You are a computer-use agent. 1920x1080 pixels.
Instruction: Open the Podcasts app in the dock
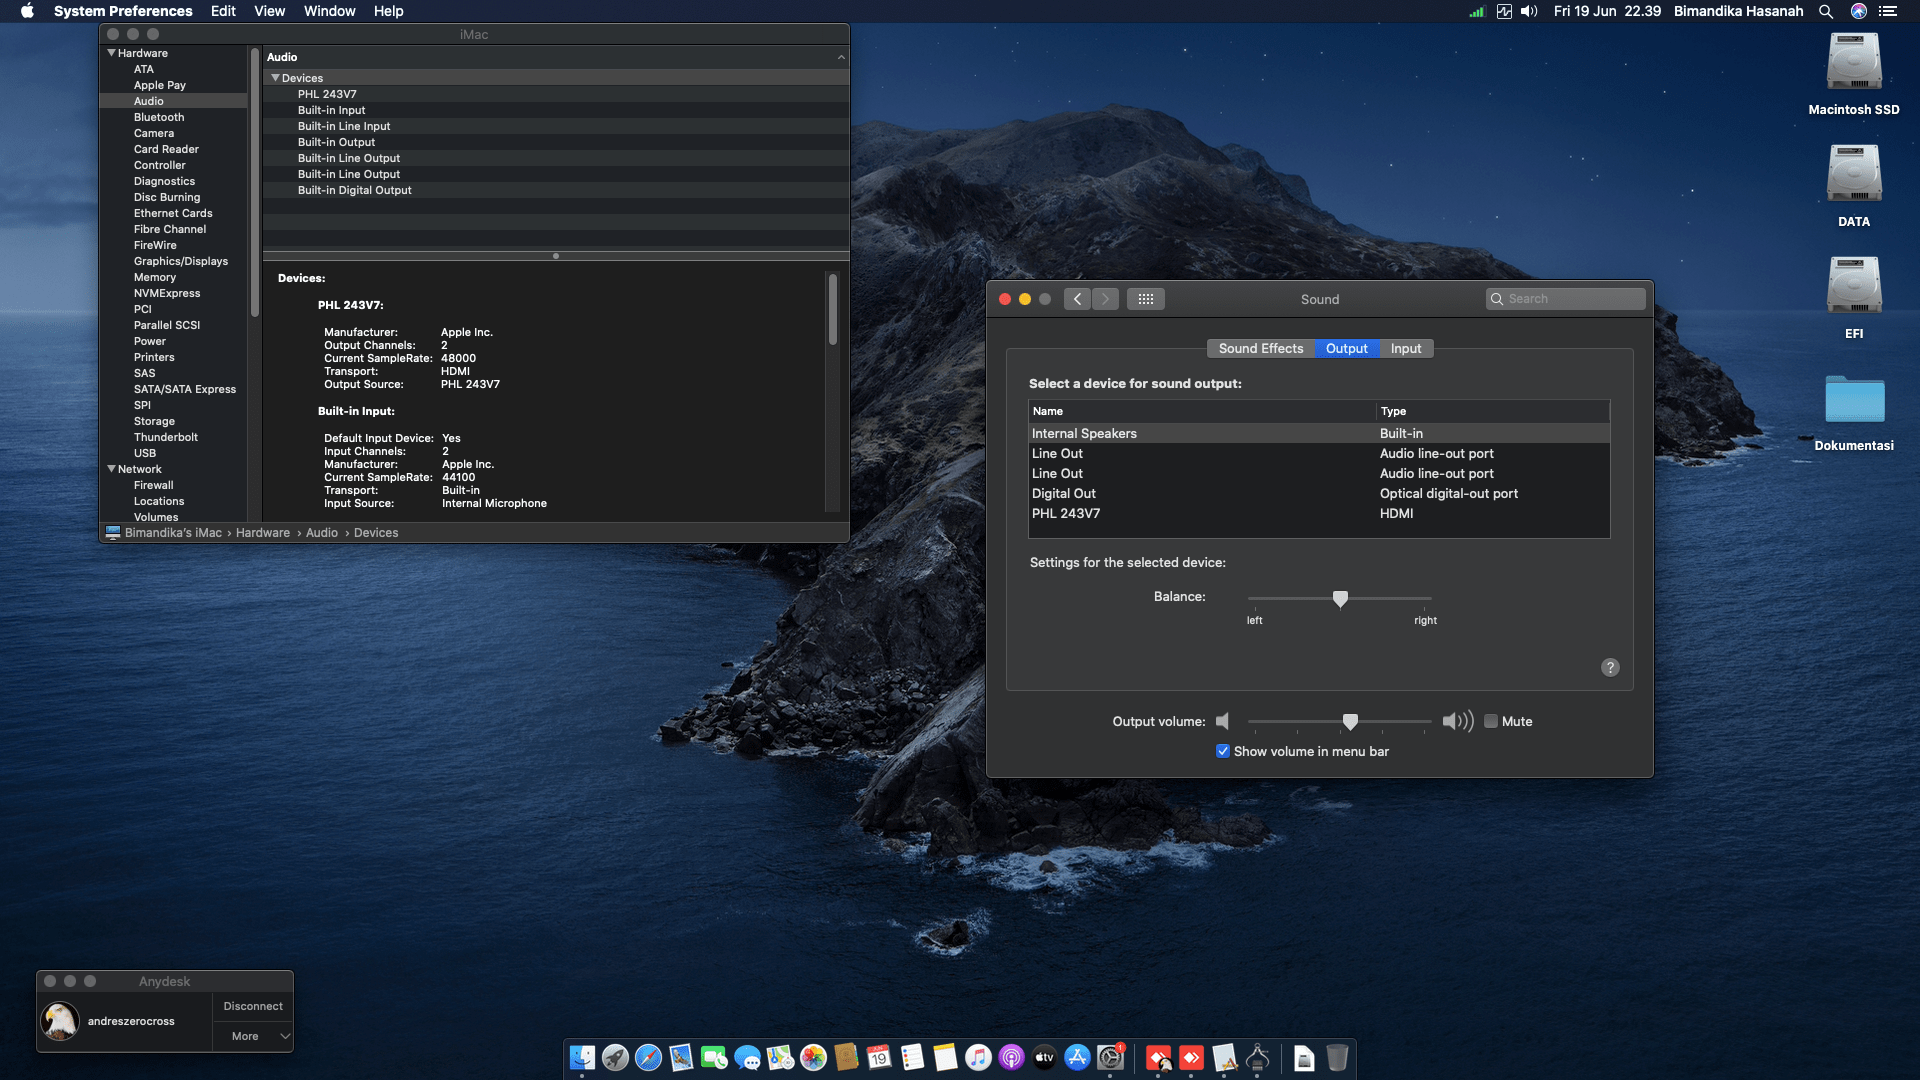[1011, 1057]
